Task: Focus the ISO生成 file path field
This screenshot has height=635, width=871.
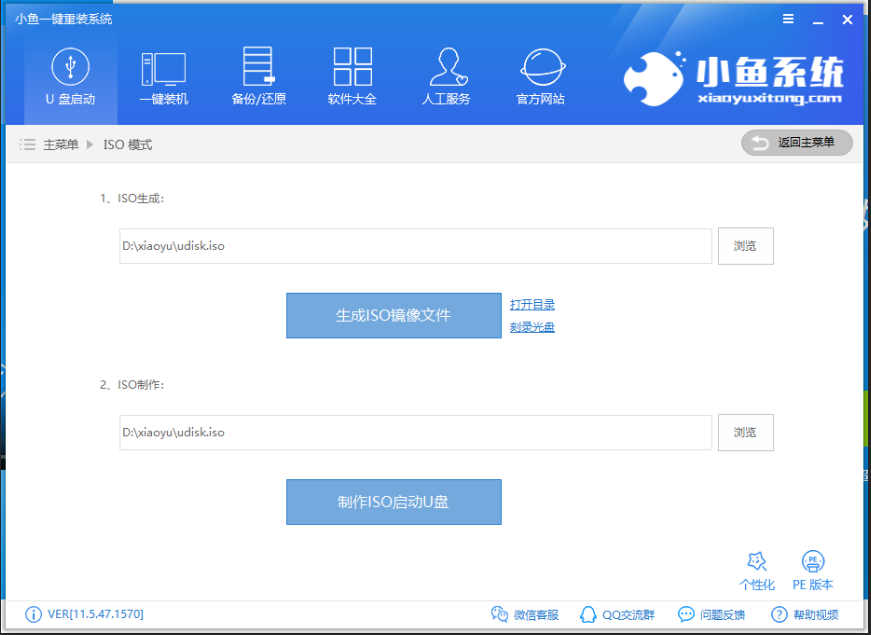Action: (x=416, y=246)
